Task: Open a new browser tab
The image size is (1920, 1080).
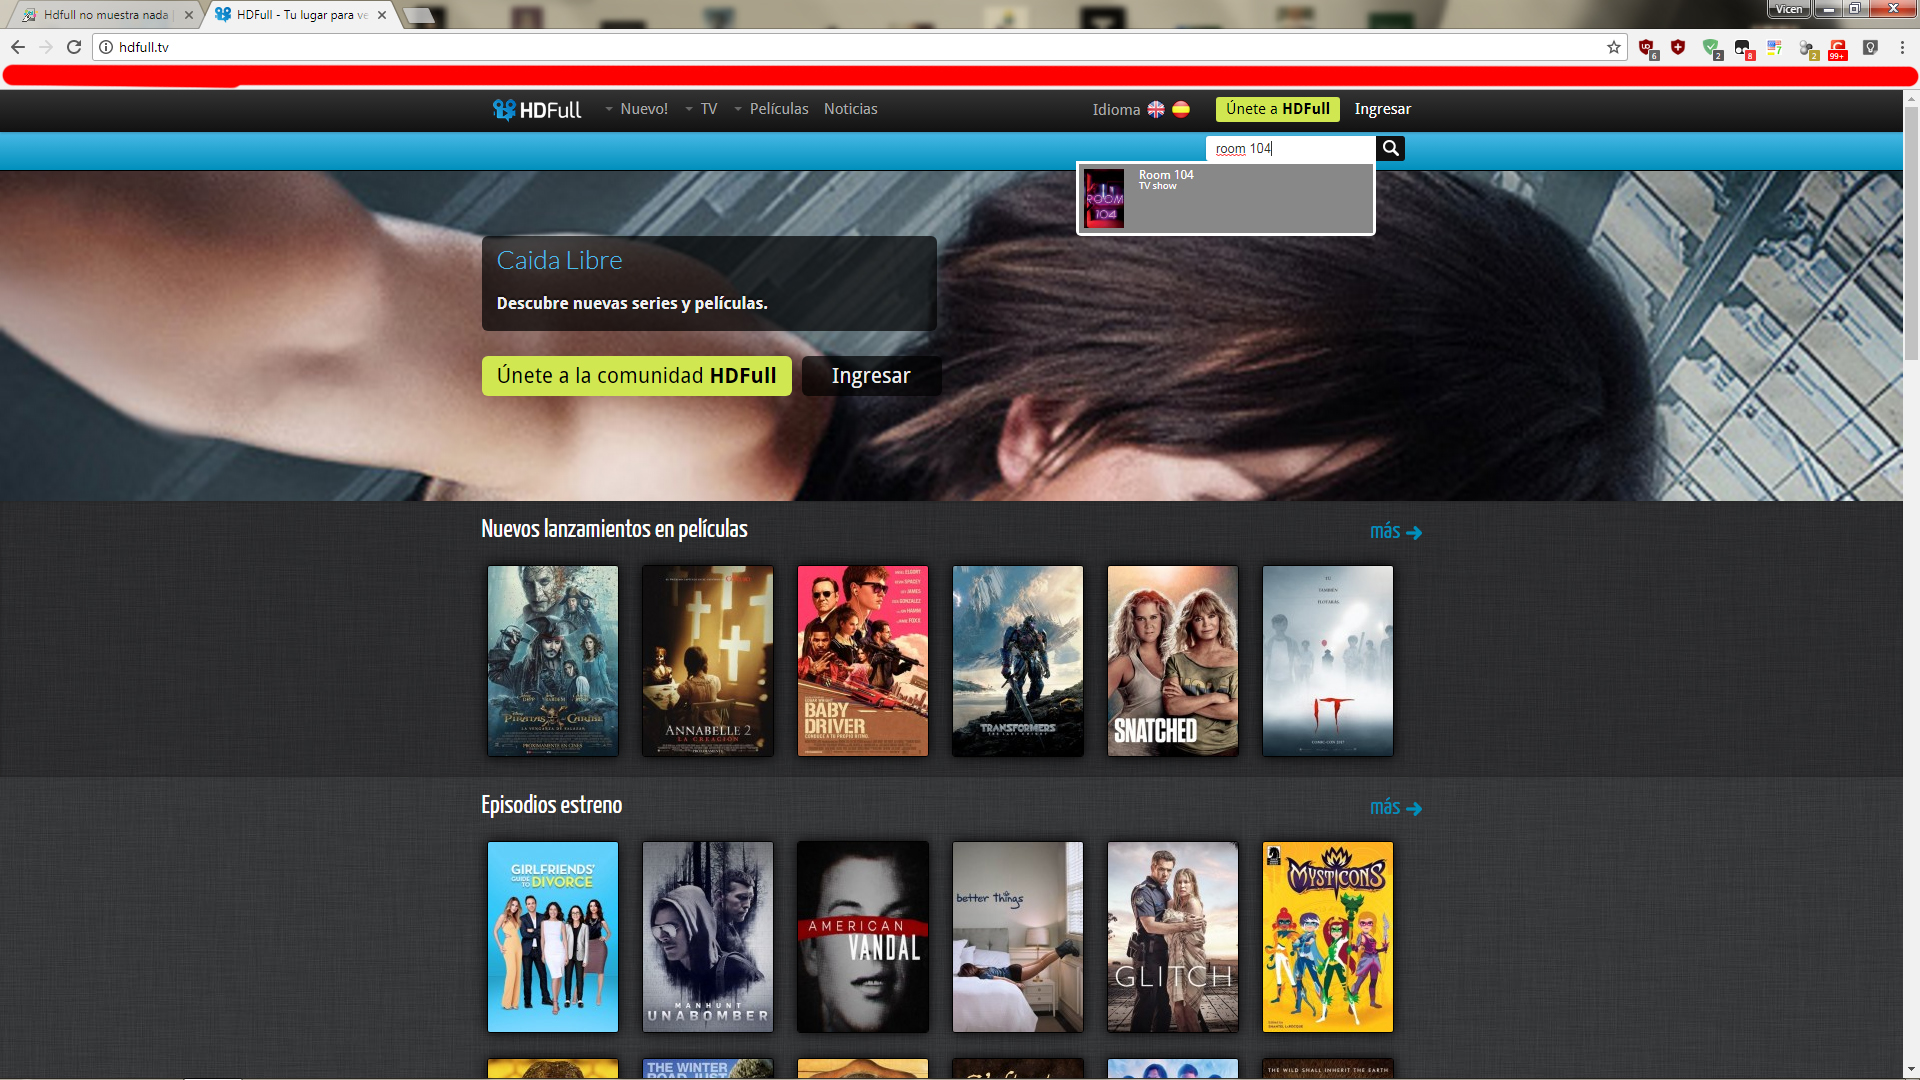Action: 420,15
